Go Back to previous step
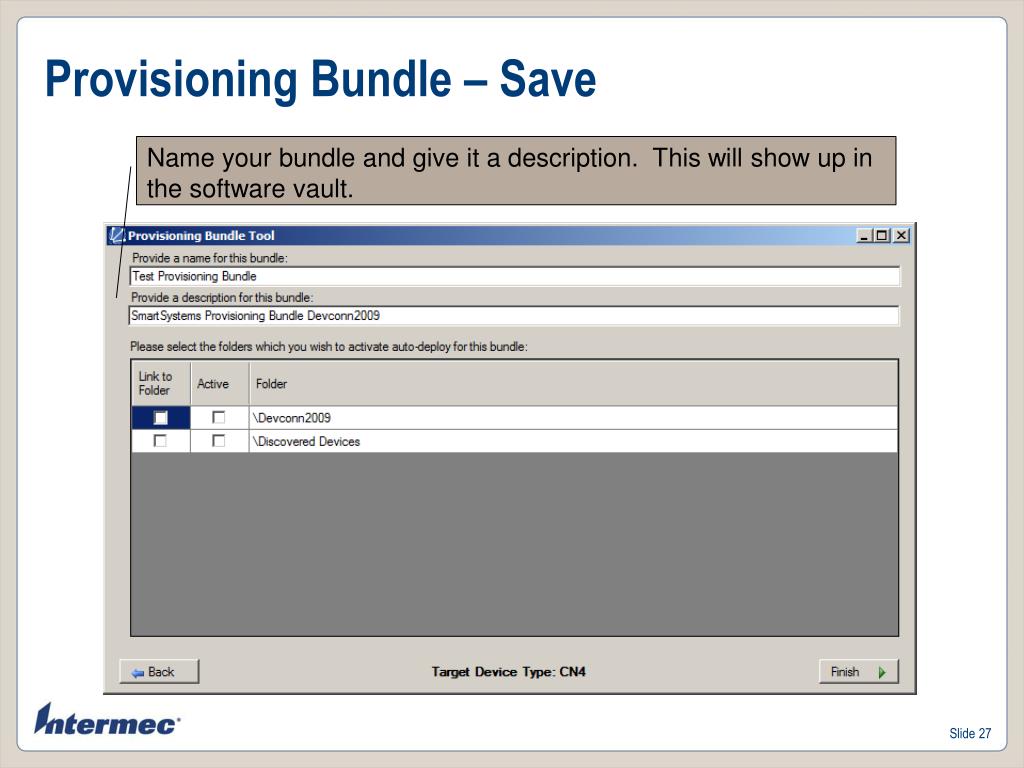The width and height of the screenshot is (1024, 768). pos(159,671)
